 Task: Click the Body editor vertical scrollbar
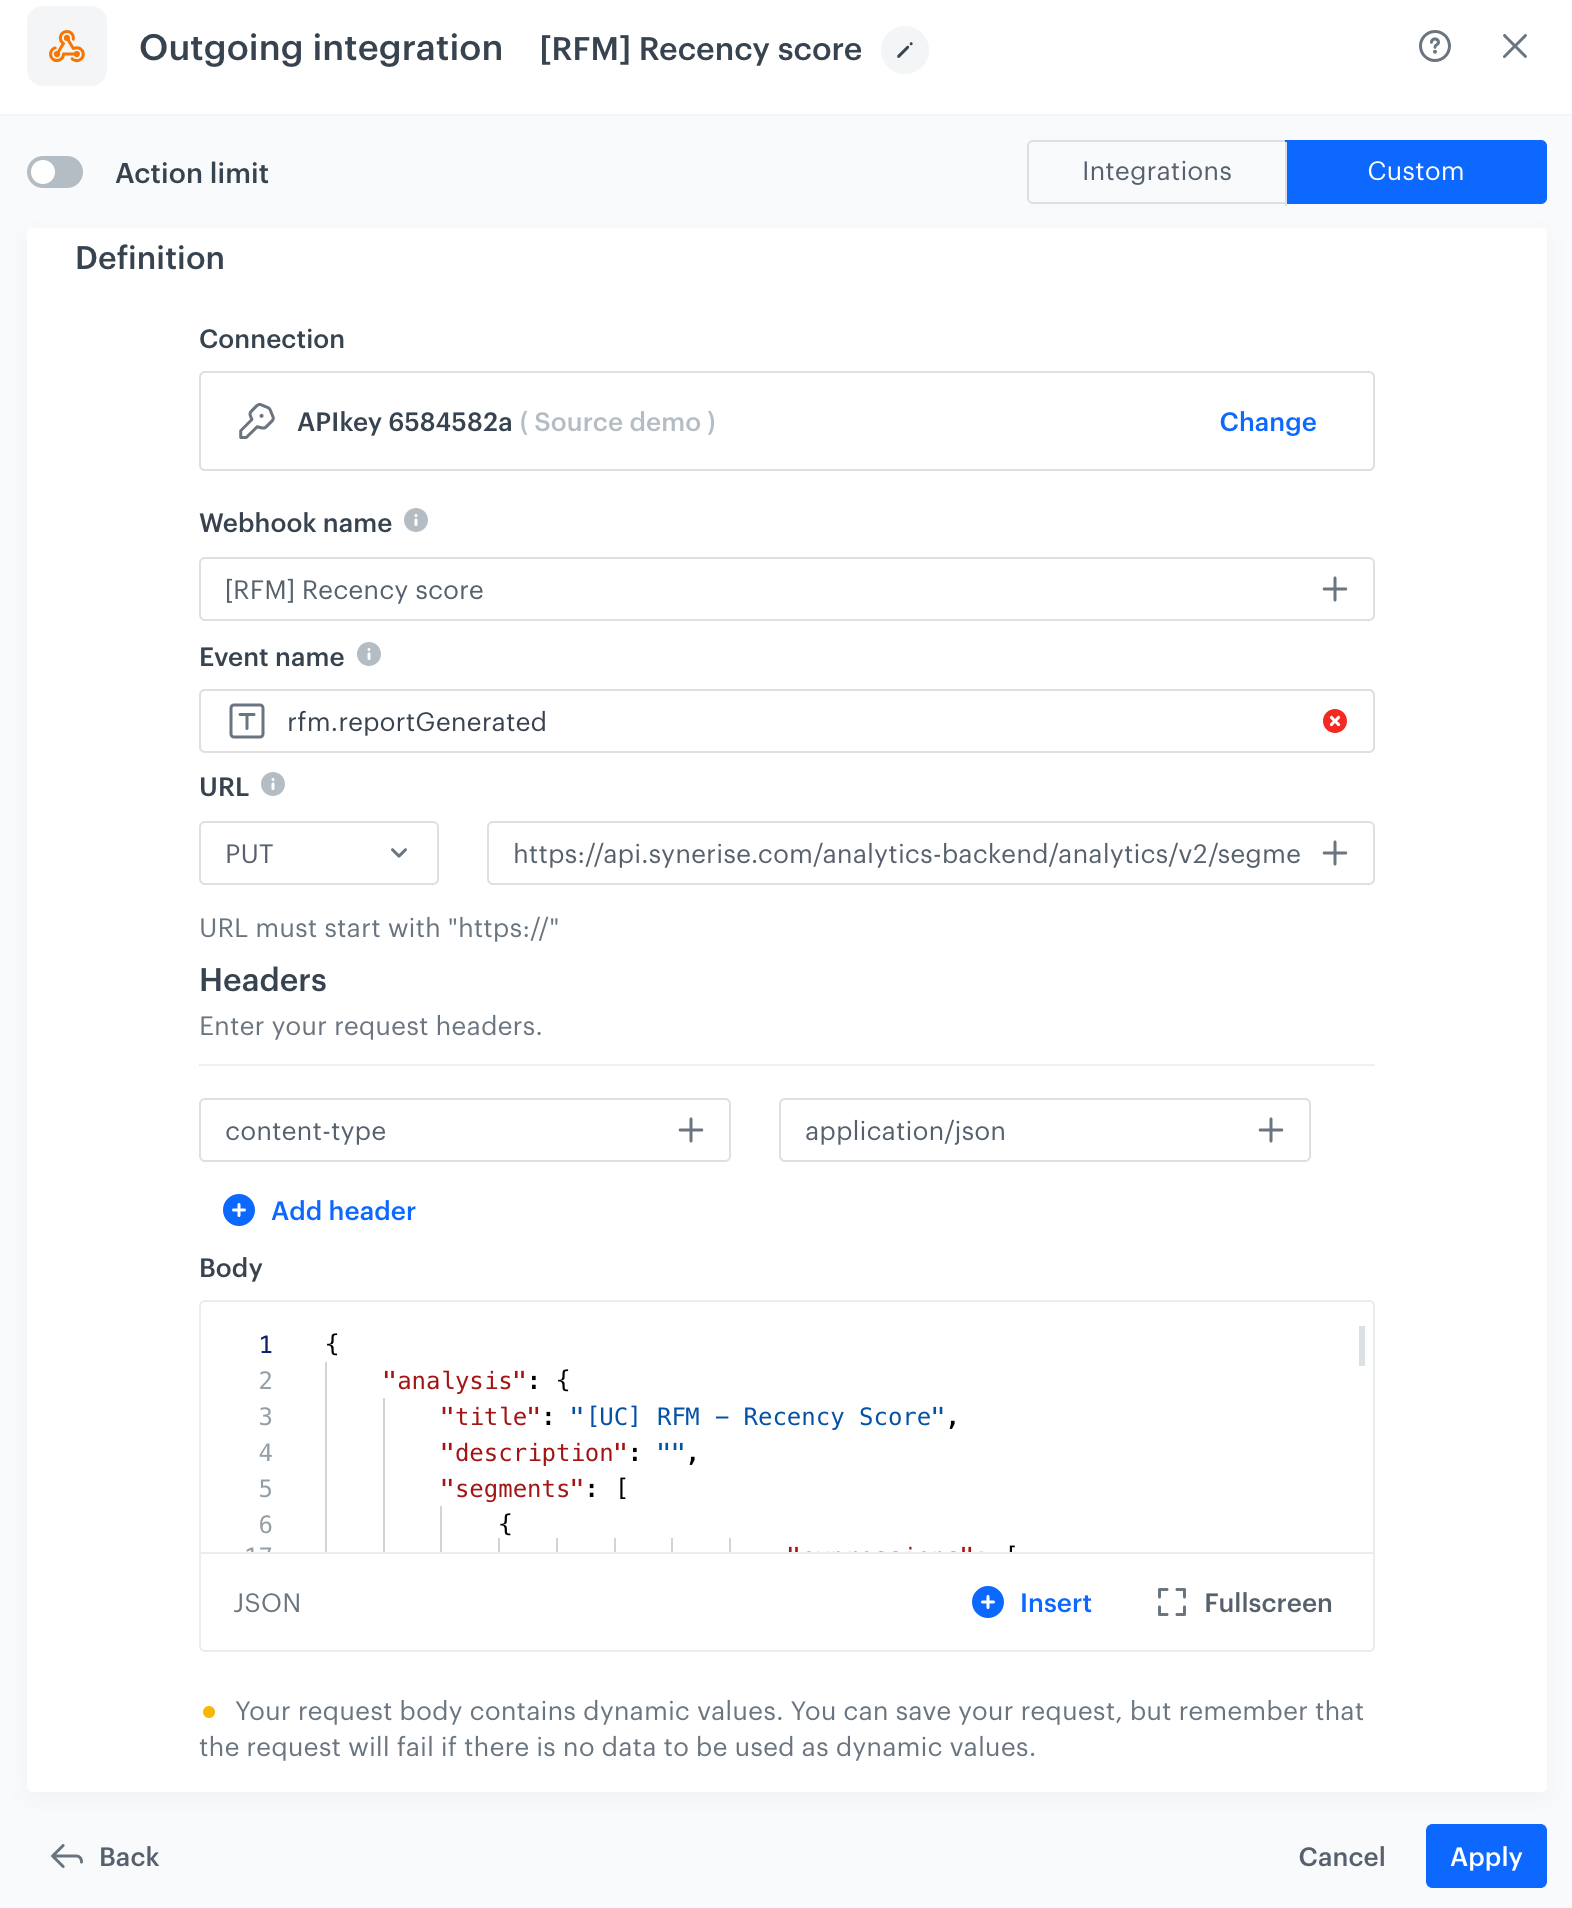pos(1361,1346)
